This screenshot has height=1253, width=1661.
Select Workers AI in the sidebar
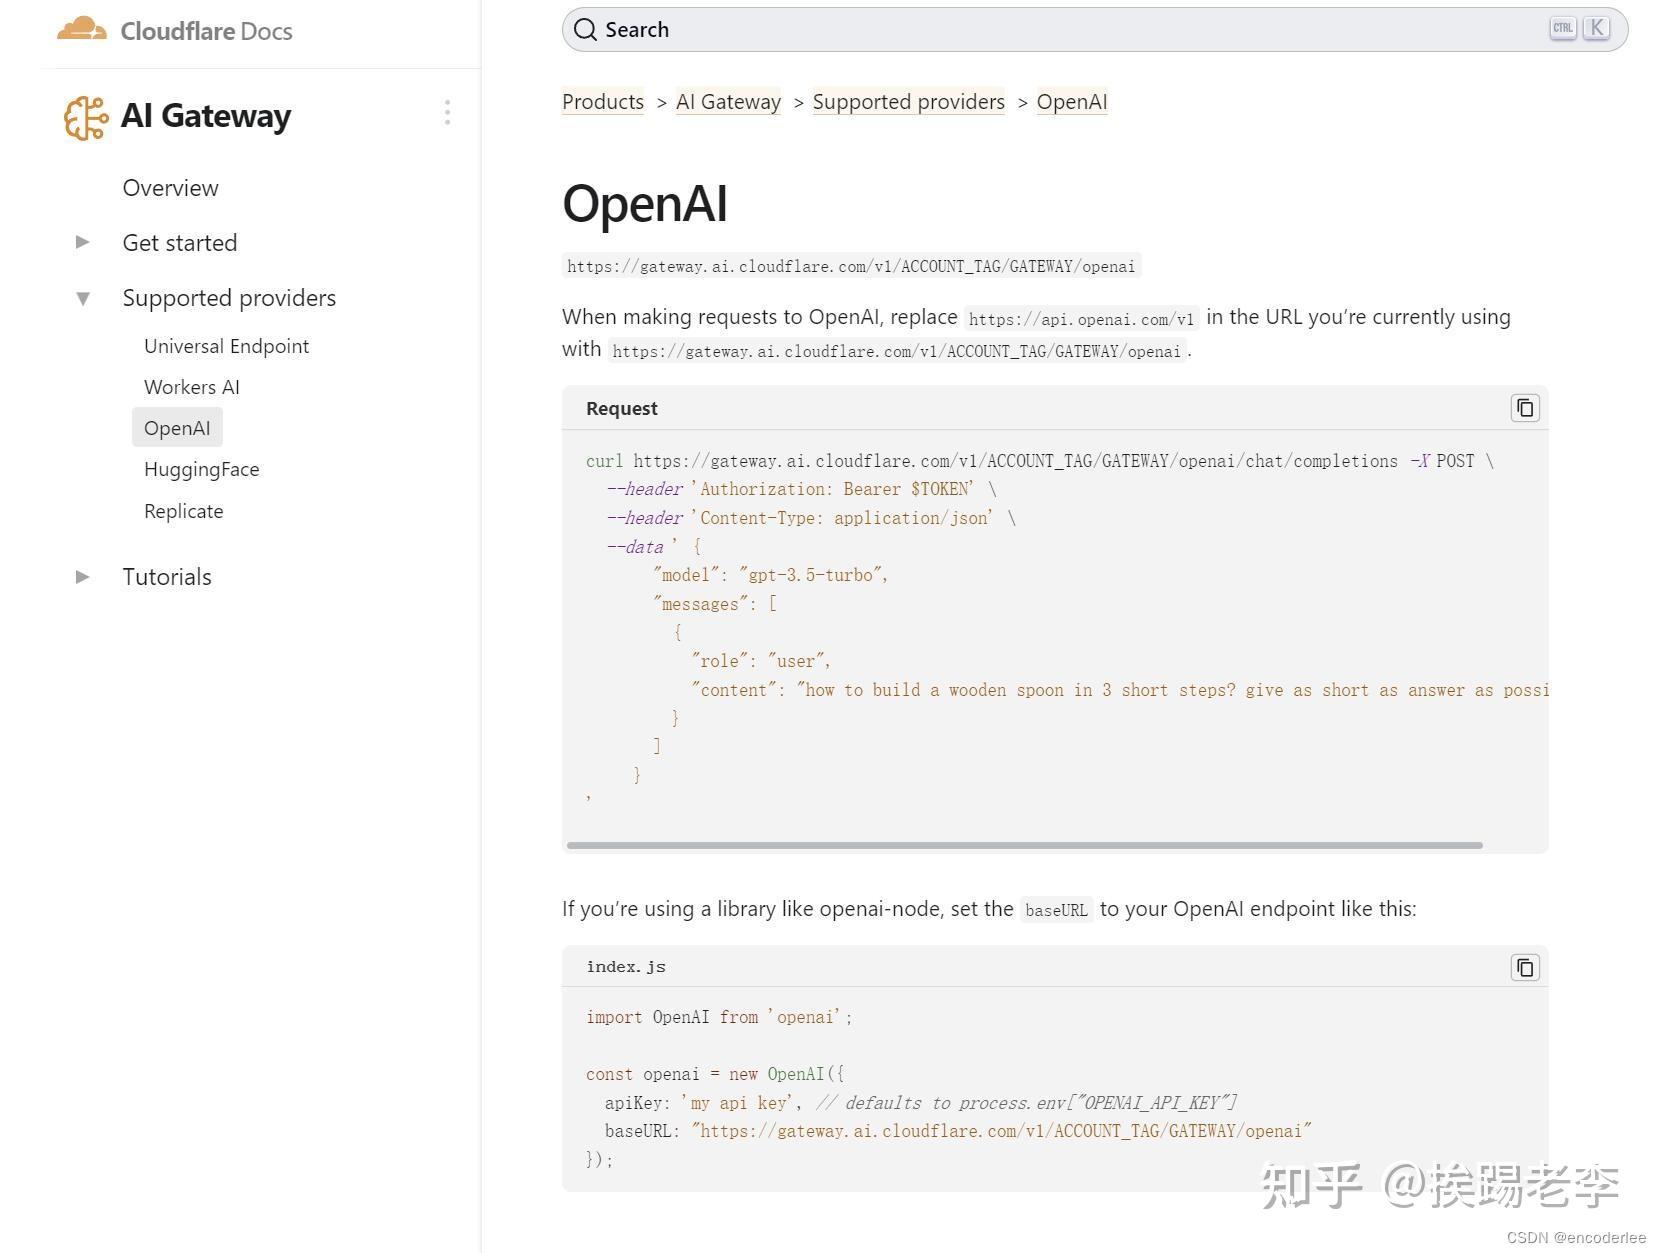pos(192,387)
